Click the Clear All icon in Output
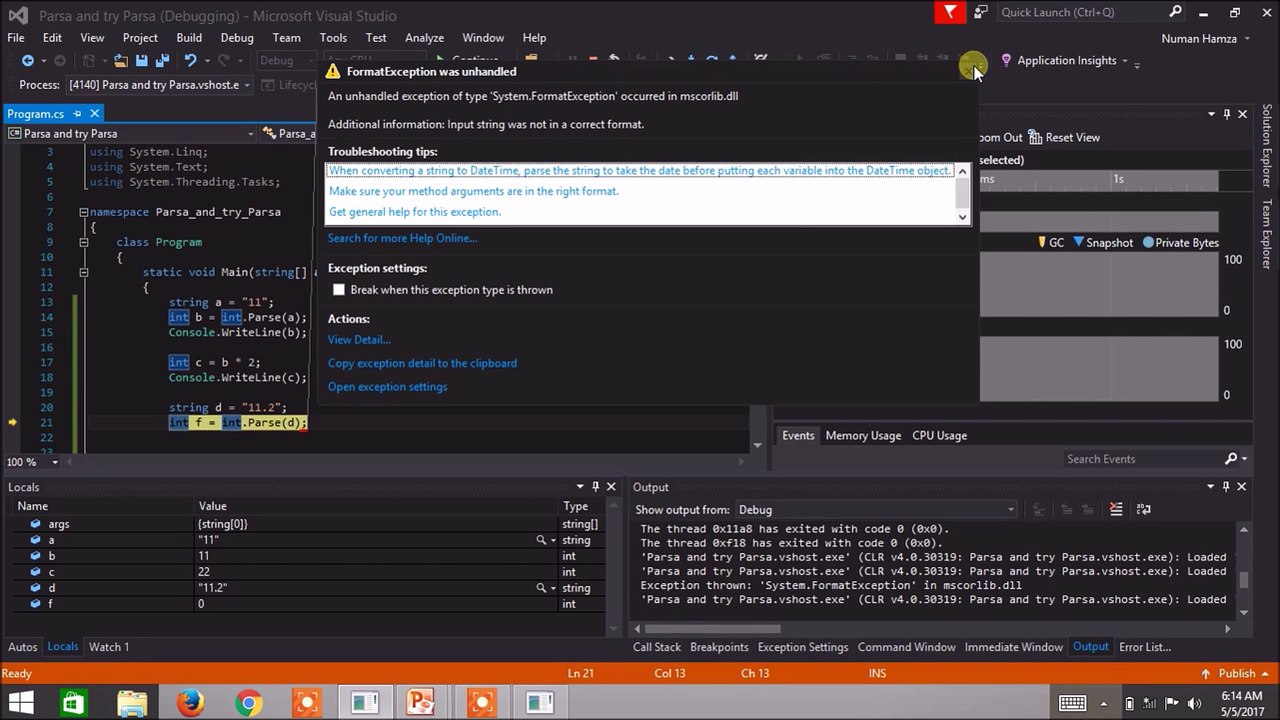The image size is (1280, 720). (1116, 509)
